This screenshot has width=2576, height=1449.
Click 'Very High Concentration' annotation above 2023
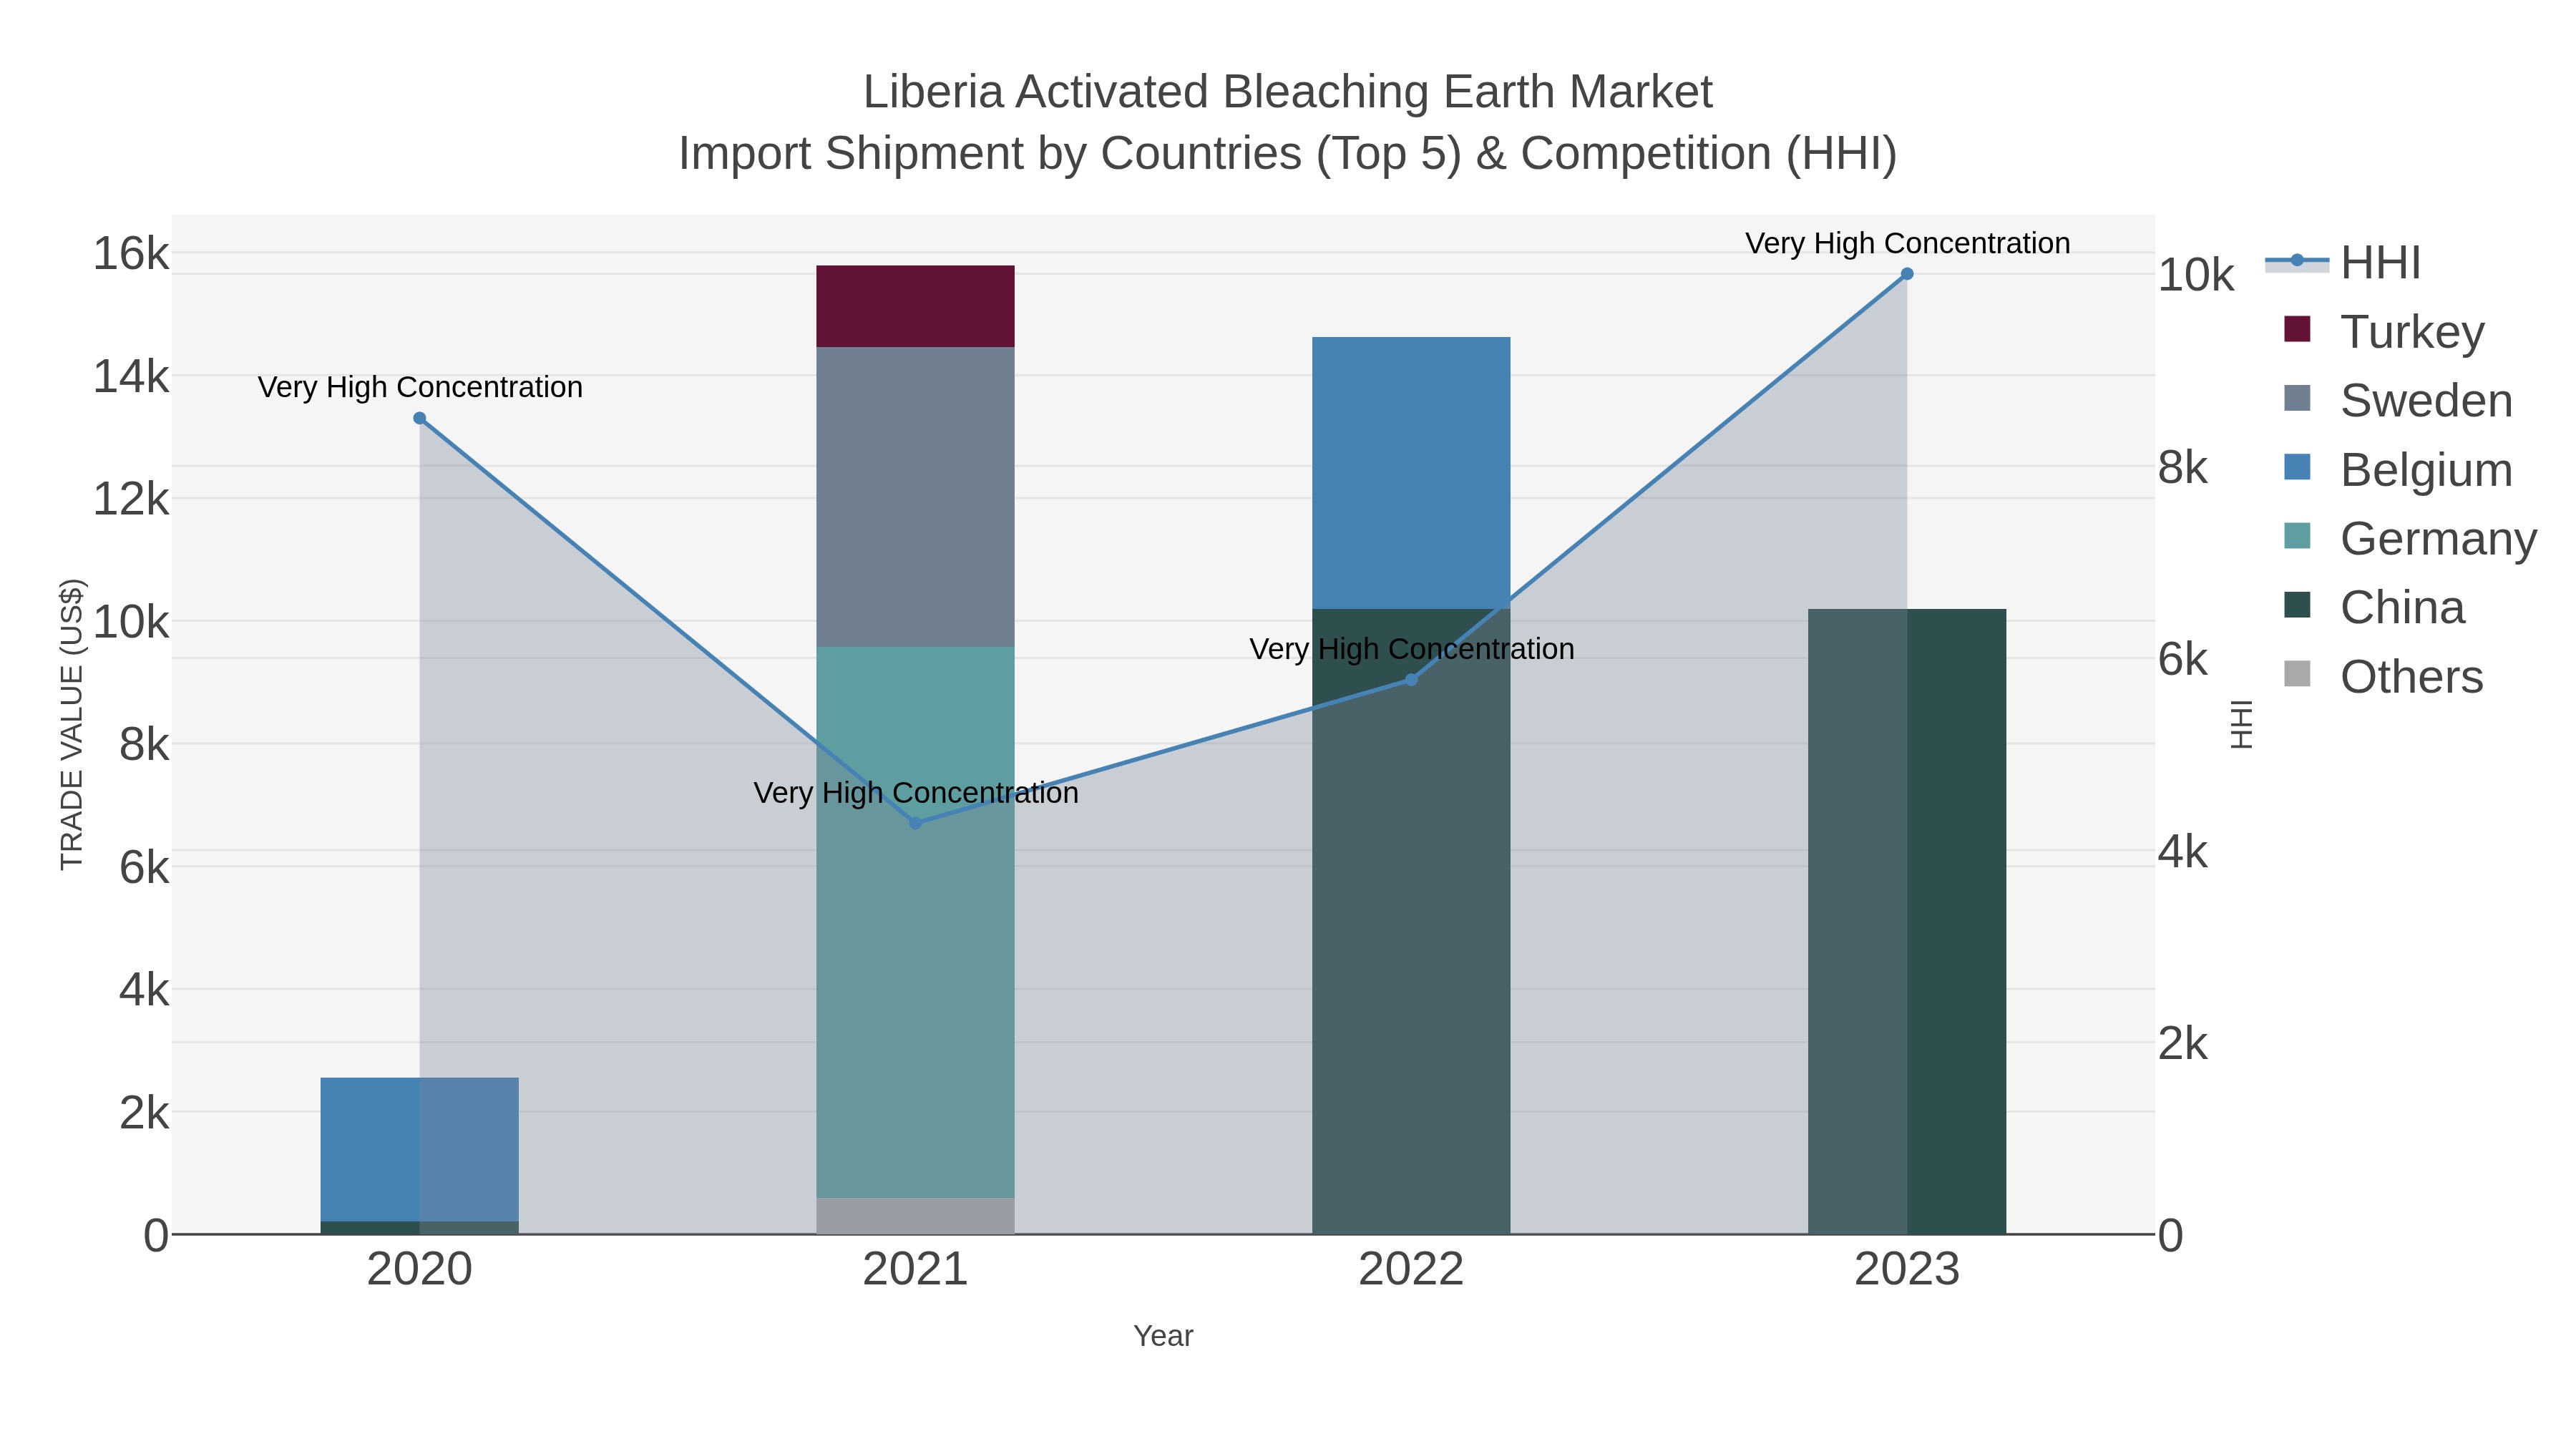pos(1908,243)
